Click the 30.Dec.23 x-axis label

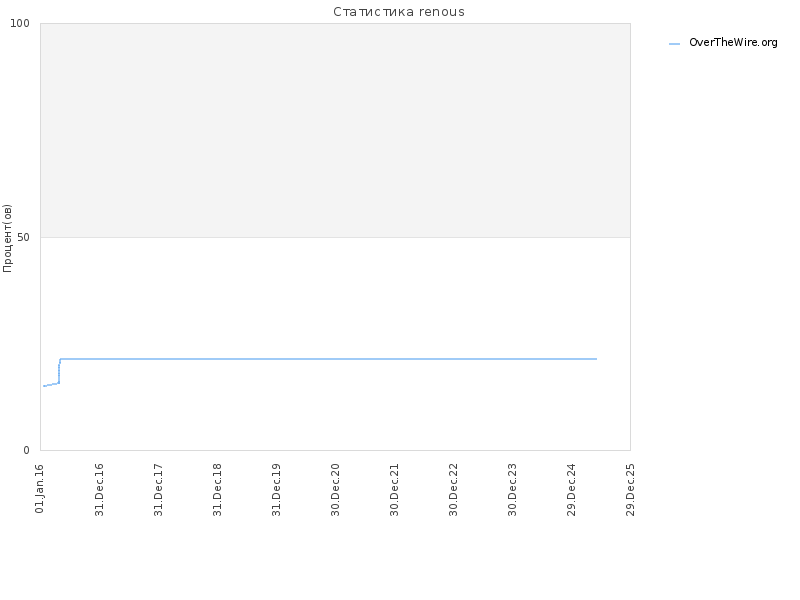tap(512, 490)
